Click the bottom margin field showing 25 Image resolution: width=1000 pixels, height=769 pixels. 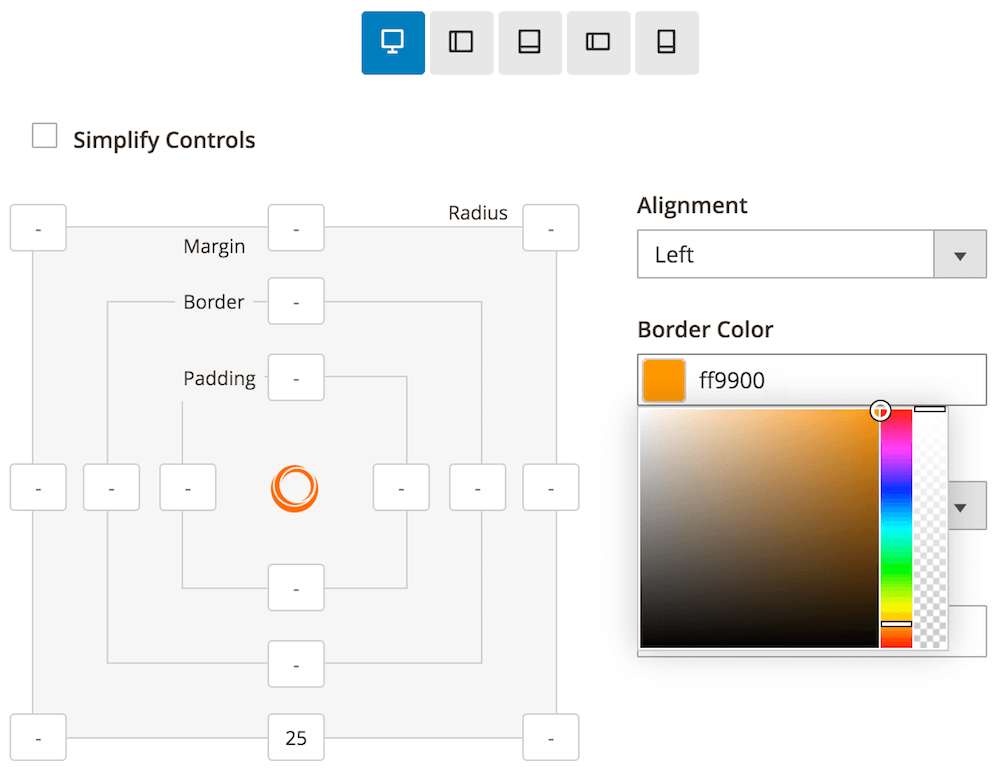point(295,737)
